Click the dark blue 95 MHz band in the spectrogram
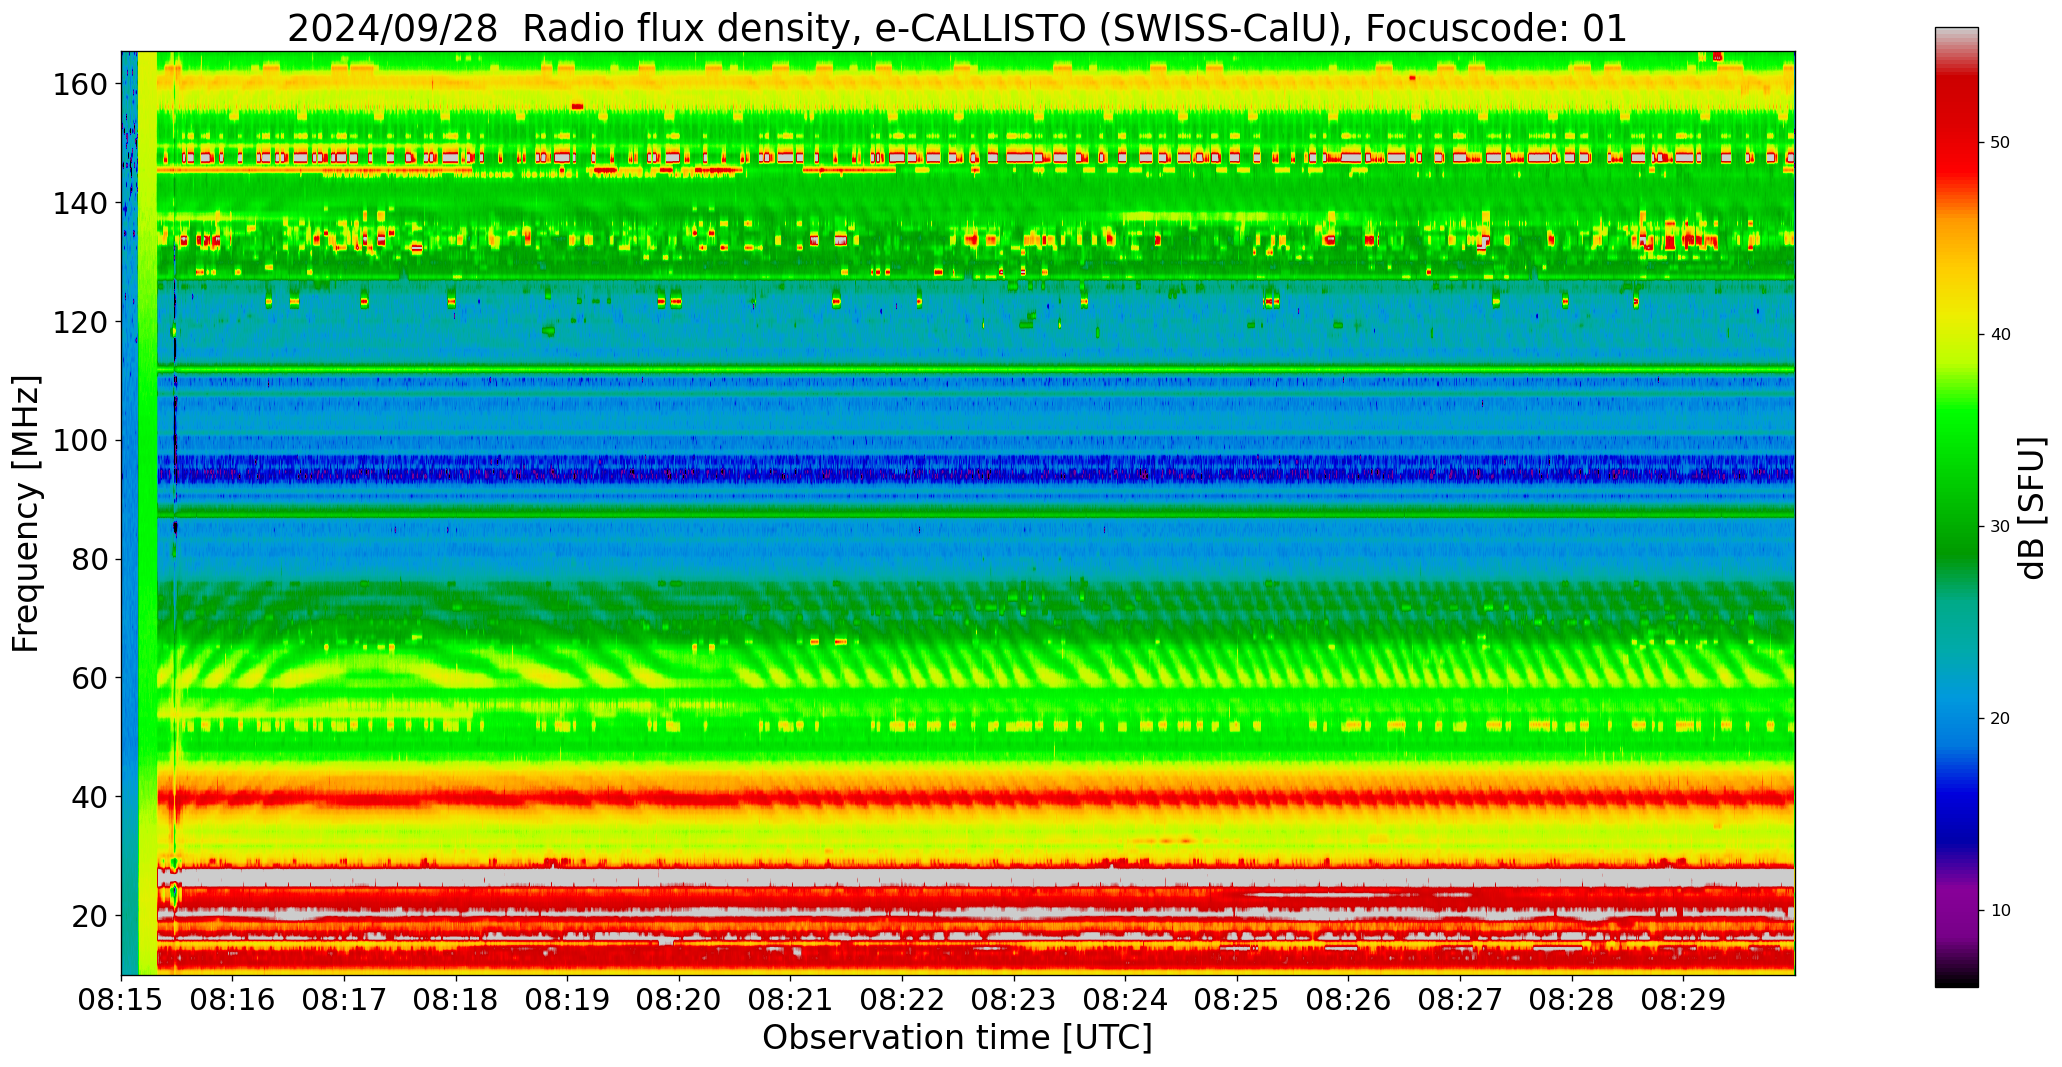This screenshot has height=1067, width=2062. pos(975,470)
